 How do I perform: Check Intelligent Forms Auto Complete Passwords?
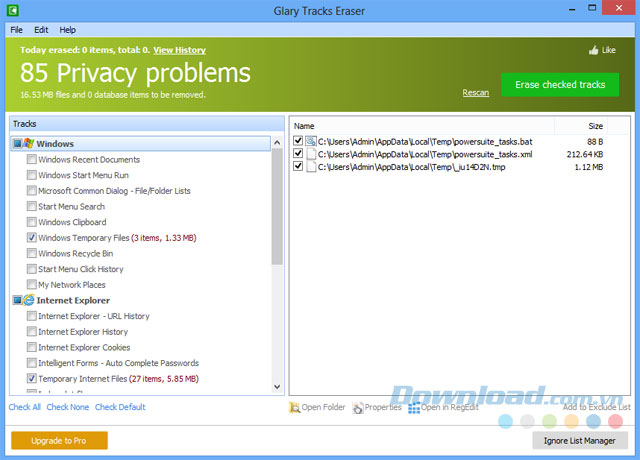click(x=31, y=363)
